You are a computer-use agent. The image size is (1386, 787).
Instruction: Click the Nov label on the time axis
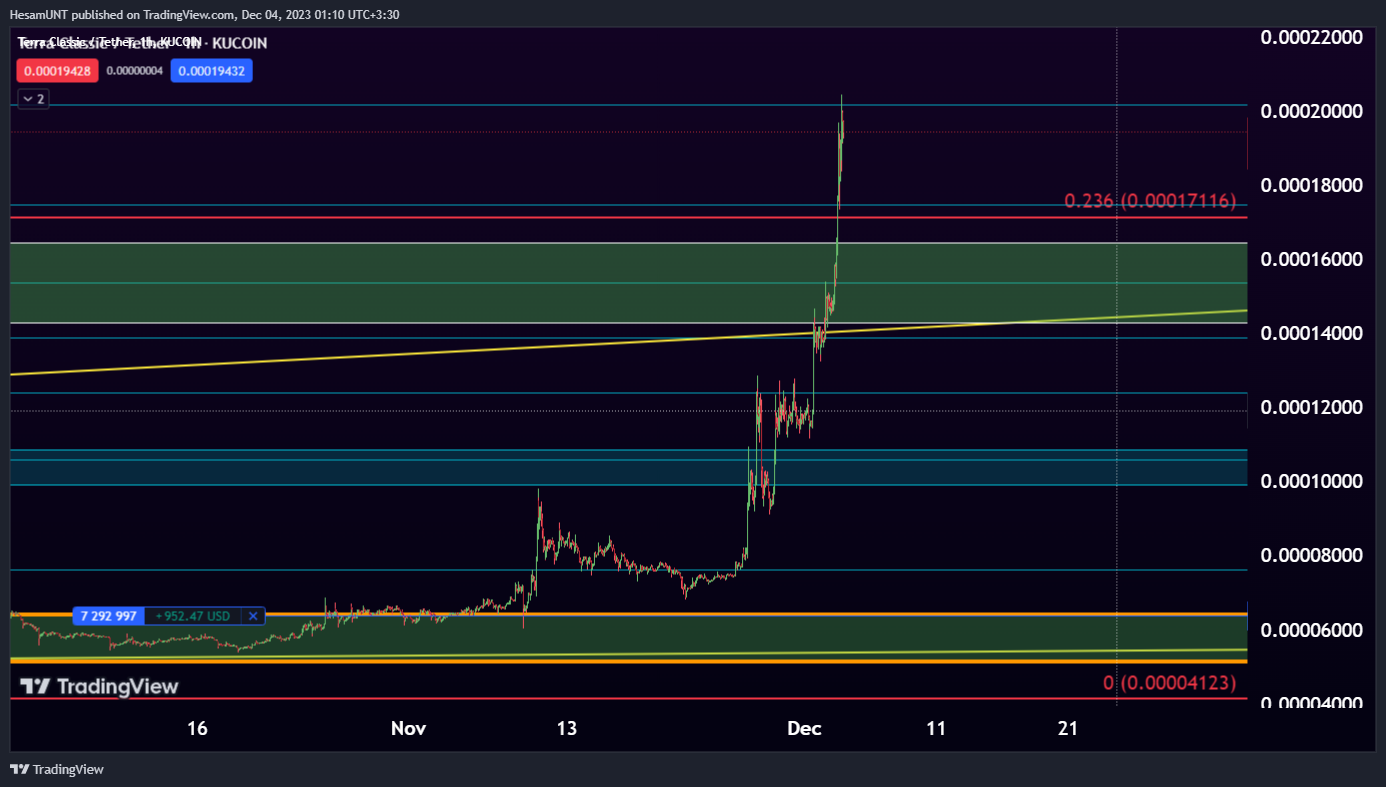(x=408, y=728)
